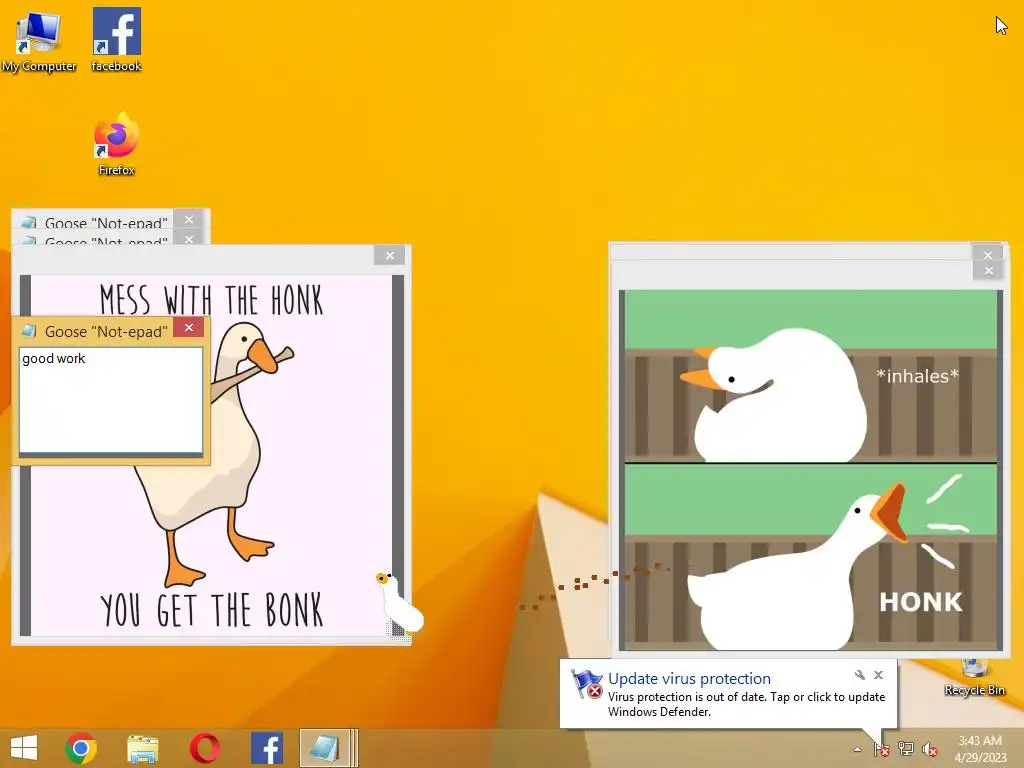This screenshot has width=1024, height=768.
Task: Launch the Firefox desktop shortcut
Action: pos(116,144)
